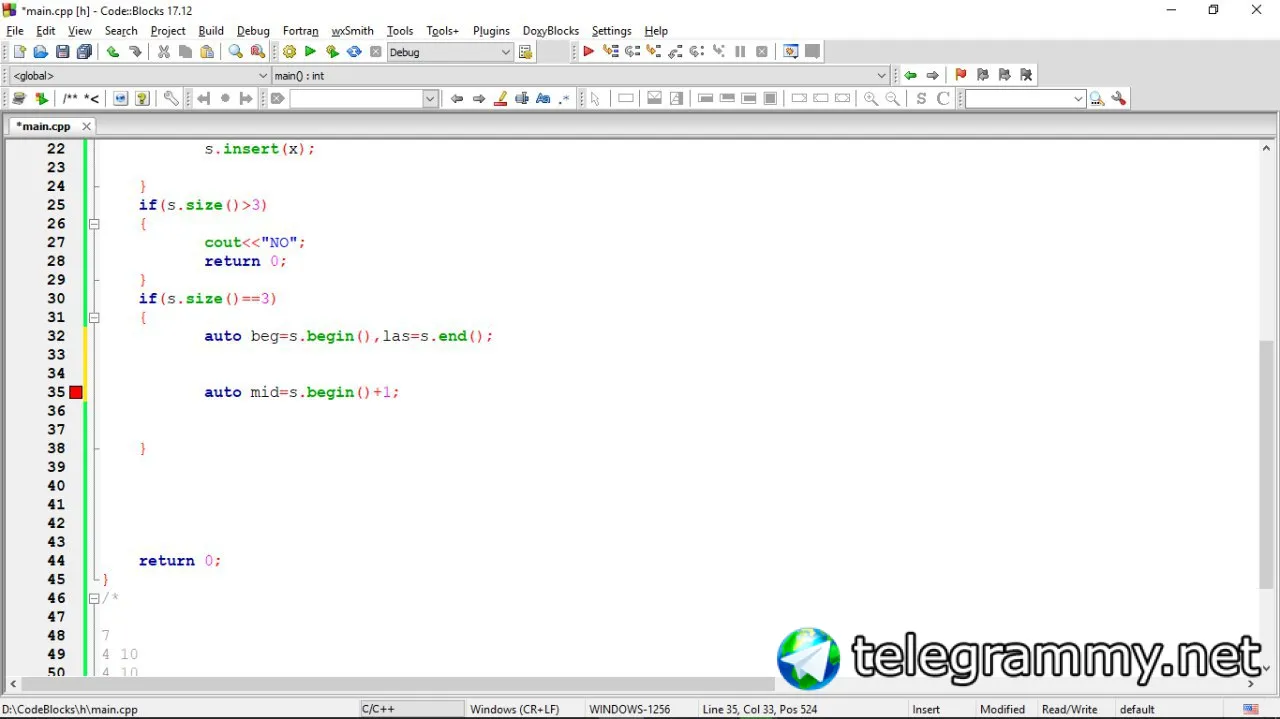This screenshot has height=719, width=1280.
Task: Toggle bookmark with the red flag
Action: click(x=961, y=75)
